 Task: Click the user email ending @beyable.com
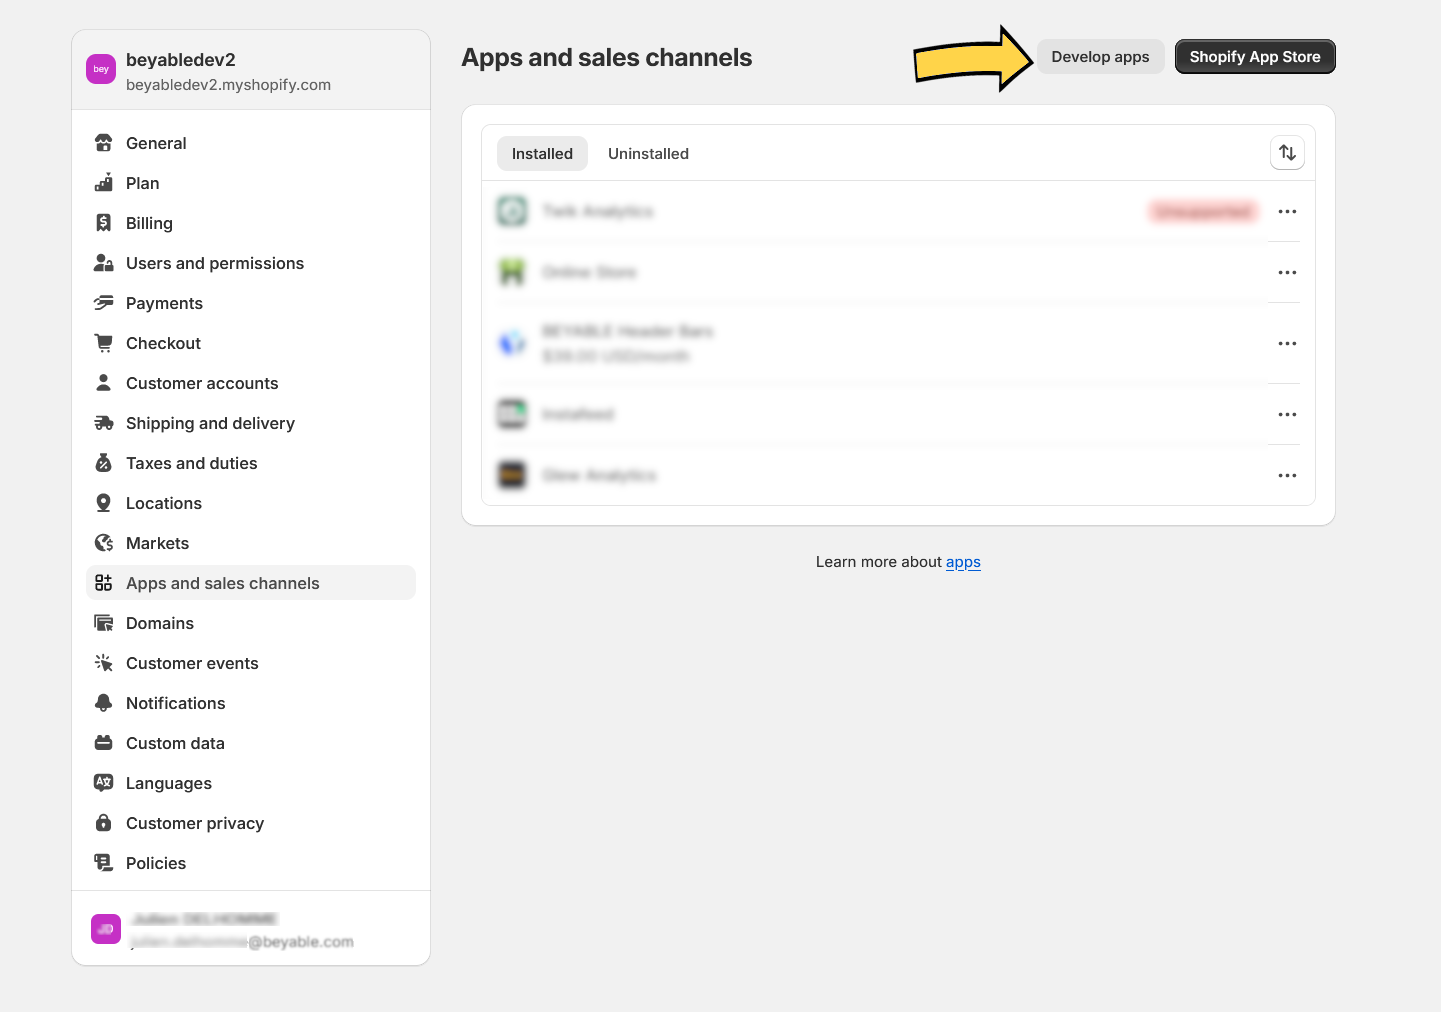tap(242, 942)
